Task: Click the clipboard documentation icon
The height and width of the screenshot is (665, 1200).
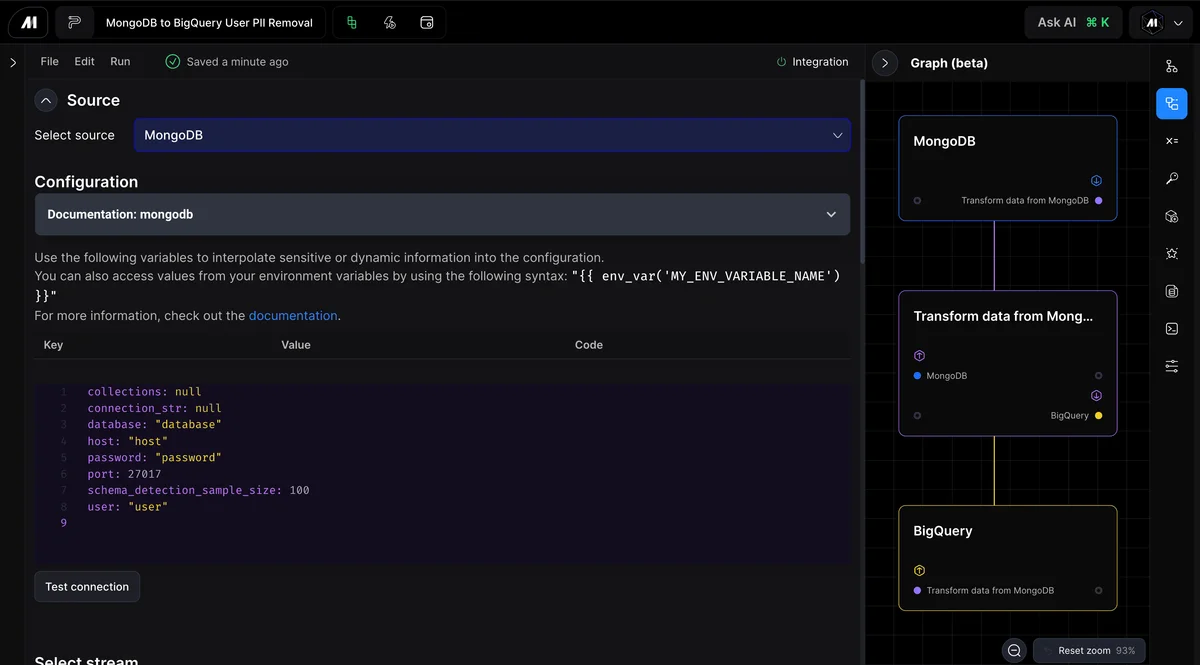Action: pyautogui.click(x=1171, y=290)
